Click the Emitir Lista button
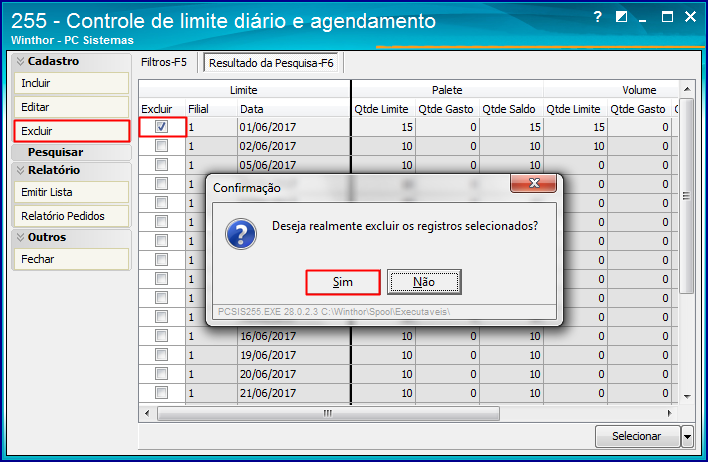 [71, 192]
